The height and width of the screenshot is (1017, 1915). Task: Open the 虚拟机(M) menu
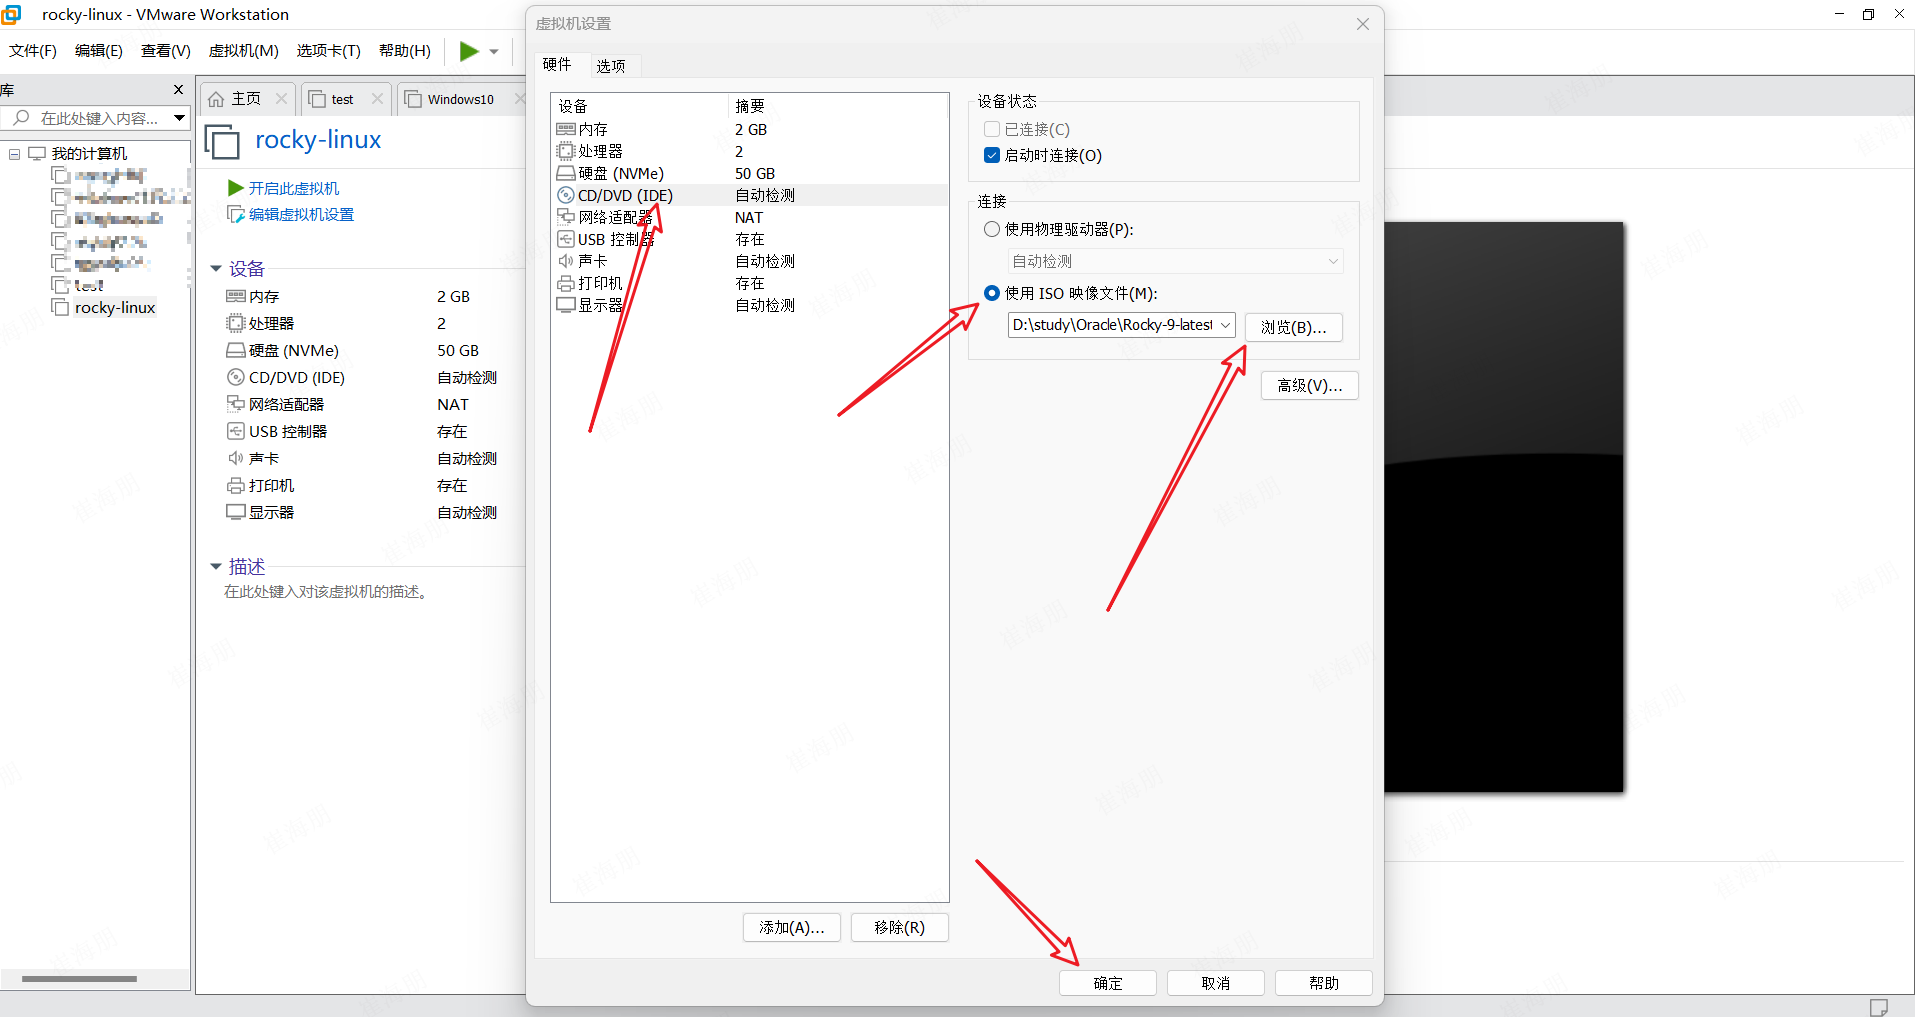point(244,51)
